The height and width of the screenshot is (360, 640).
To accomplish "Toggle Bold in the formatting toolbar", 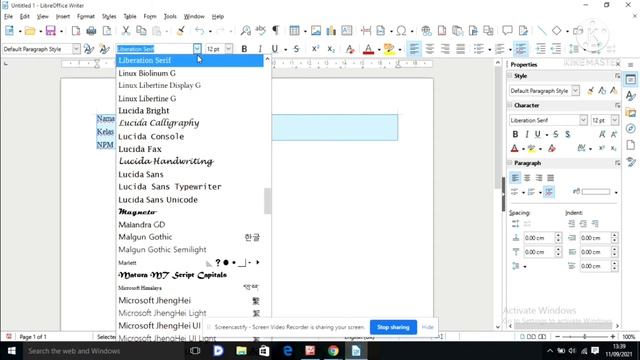I will 244,49.
